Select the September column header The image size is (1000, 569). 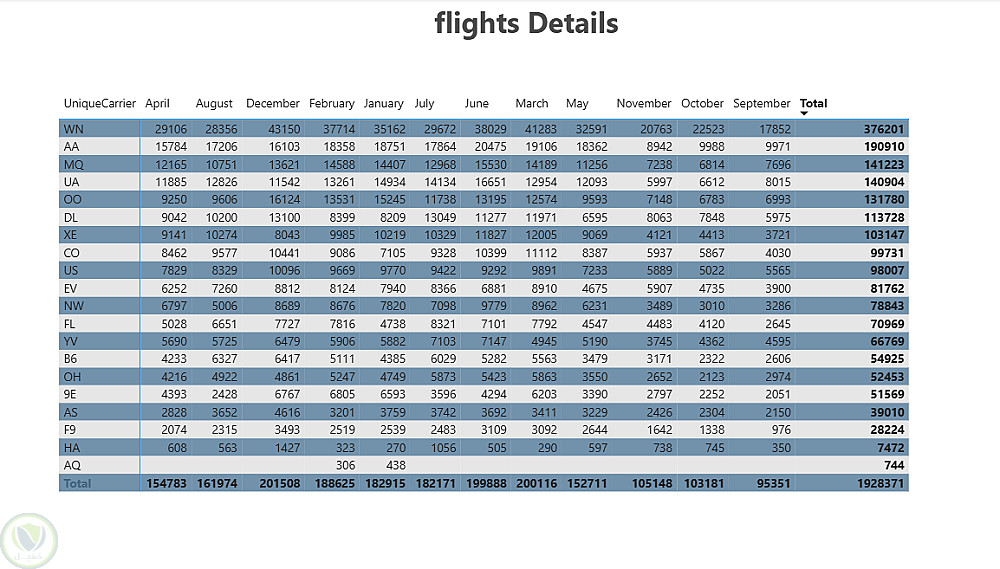click(761, 103)
